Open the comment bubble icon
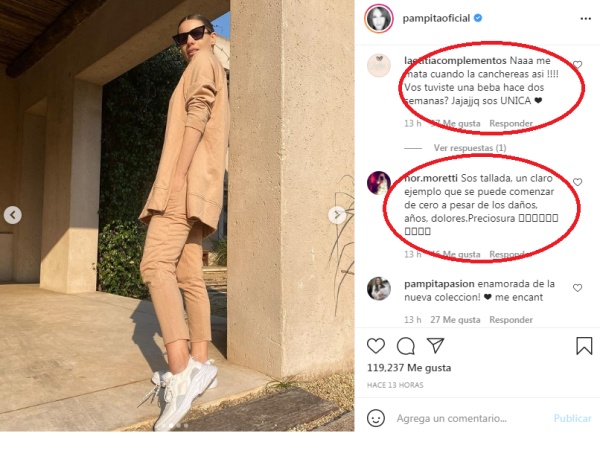Viewport: 600px width, 465px height. [406, 346]
